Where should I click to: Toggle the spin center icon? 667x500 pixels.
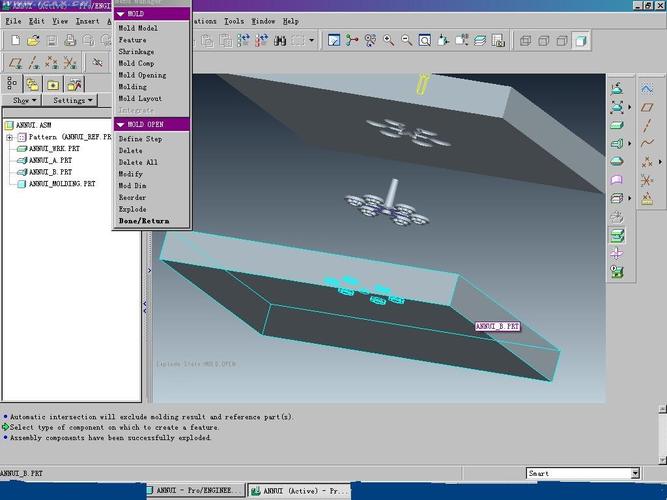[x=352, y=41]
